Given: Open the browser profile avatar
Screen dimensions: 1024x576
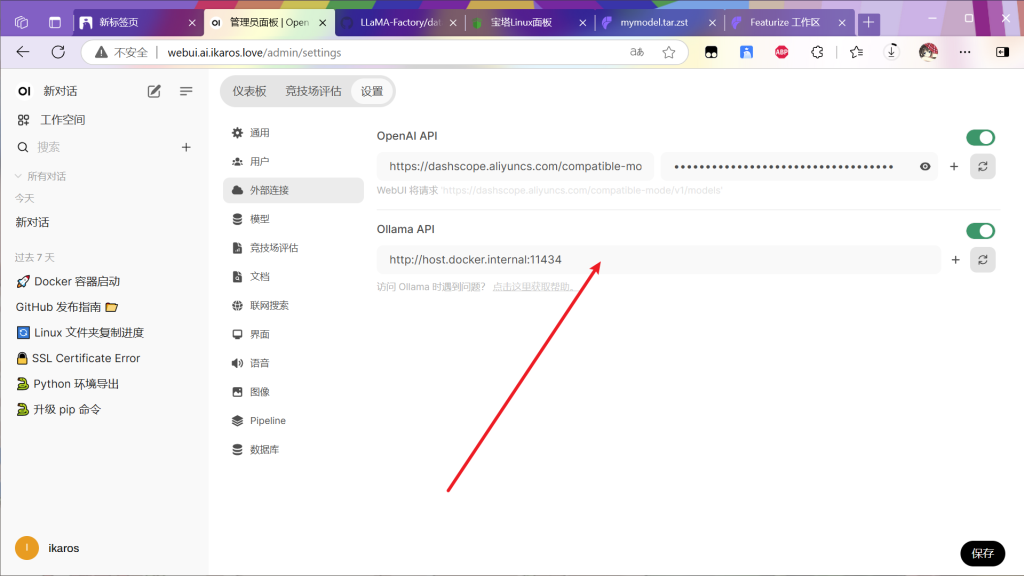Looking at the screenshot, I should tap(928, 52).
